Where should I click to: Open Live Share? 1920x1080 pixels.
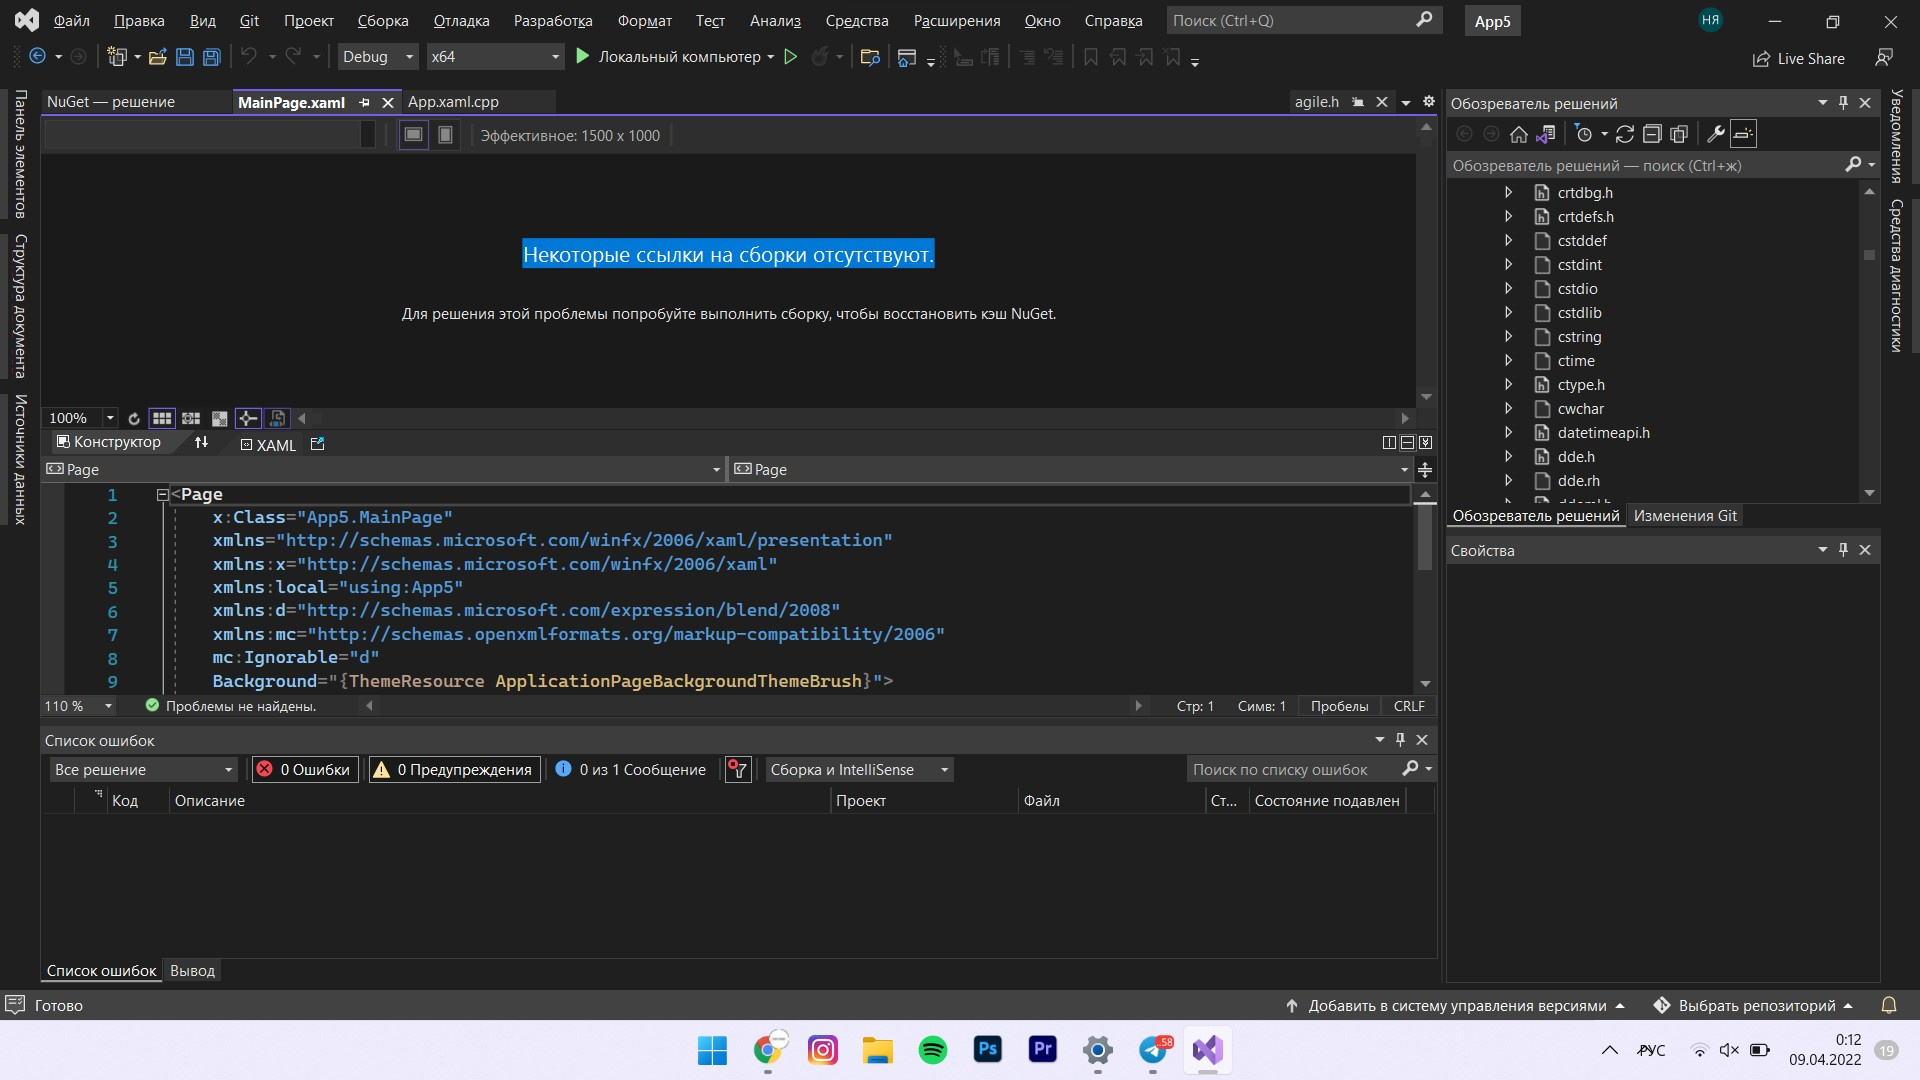[x=1798, y=59]
